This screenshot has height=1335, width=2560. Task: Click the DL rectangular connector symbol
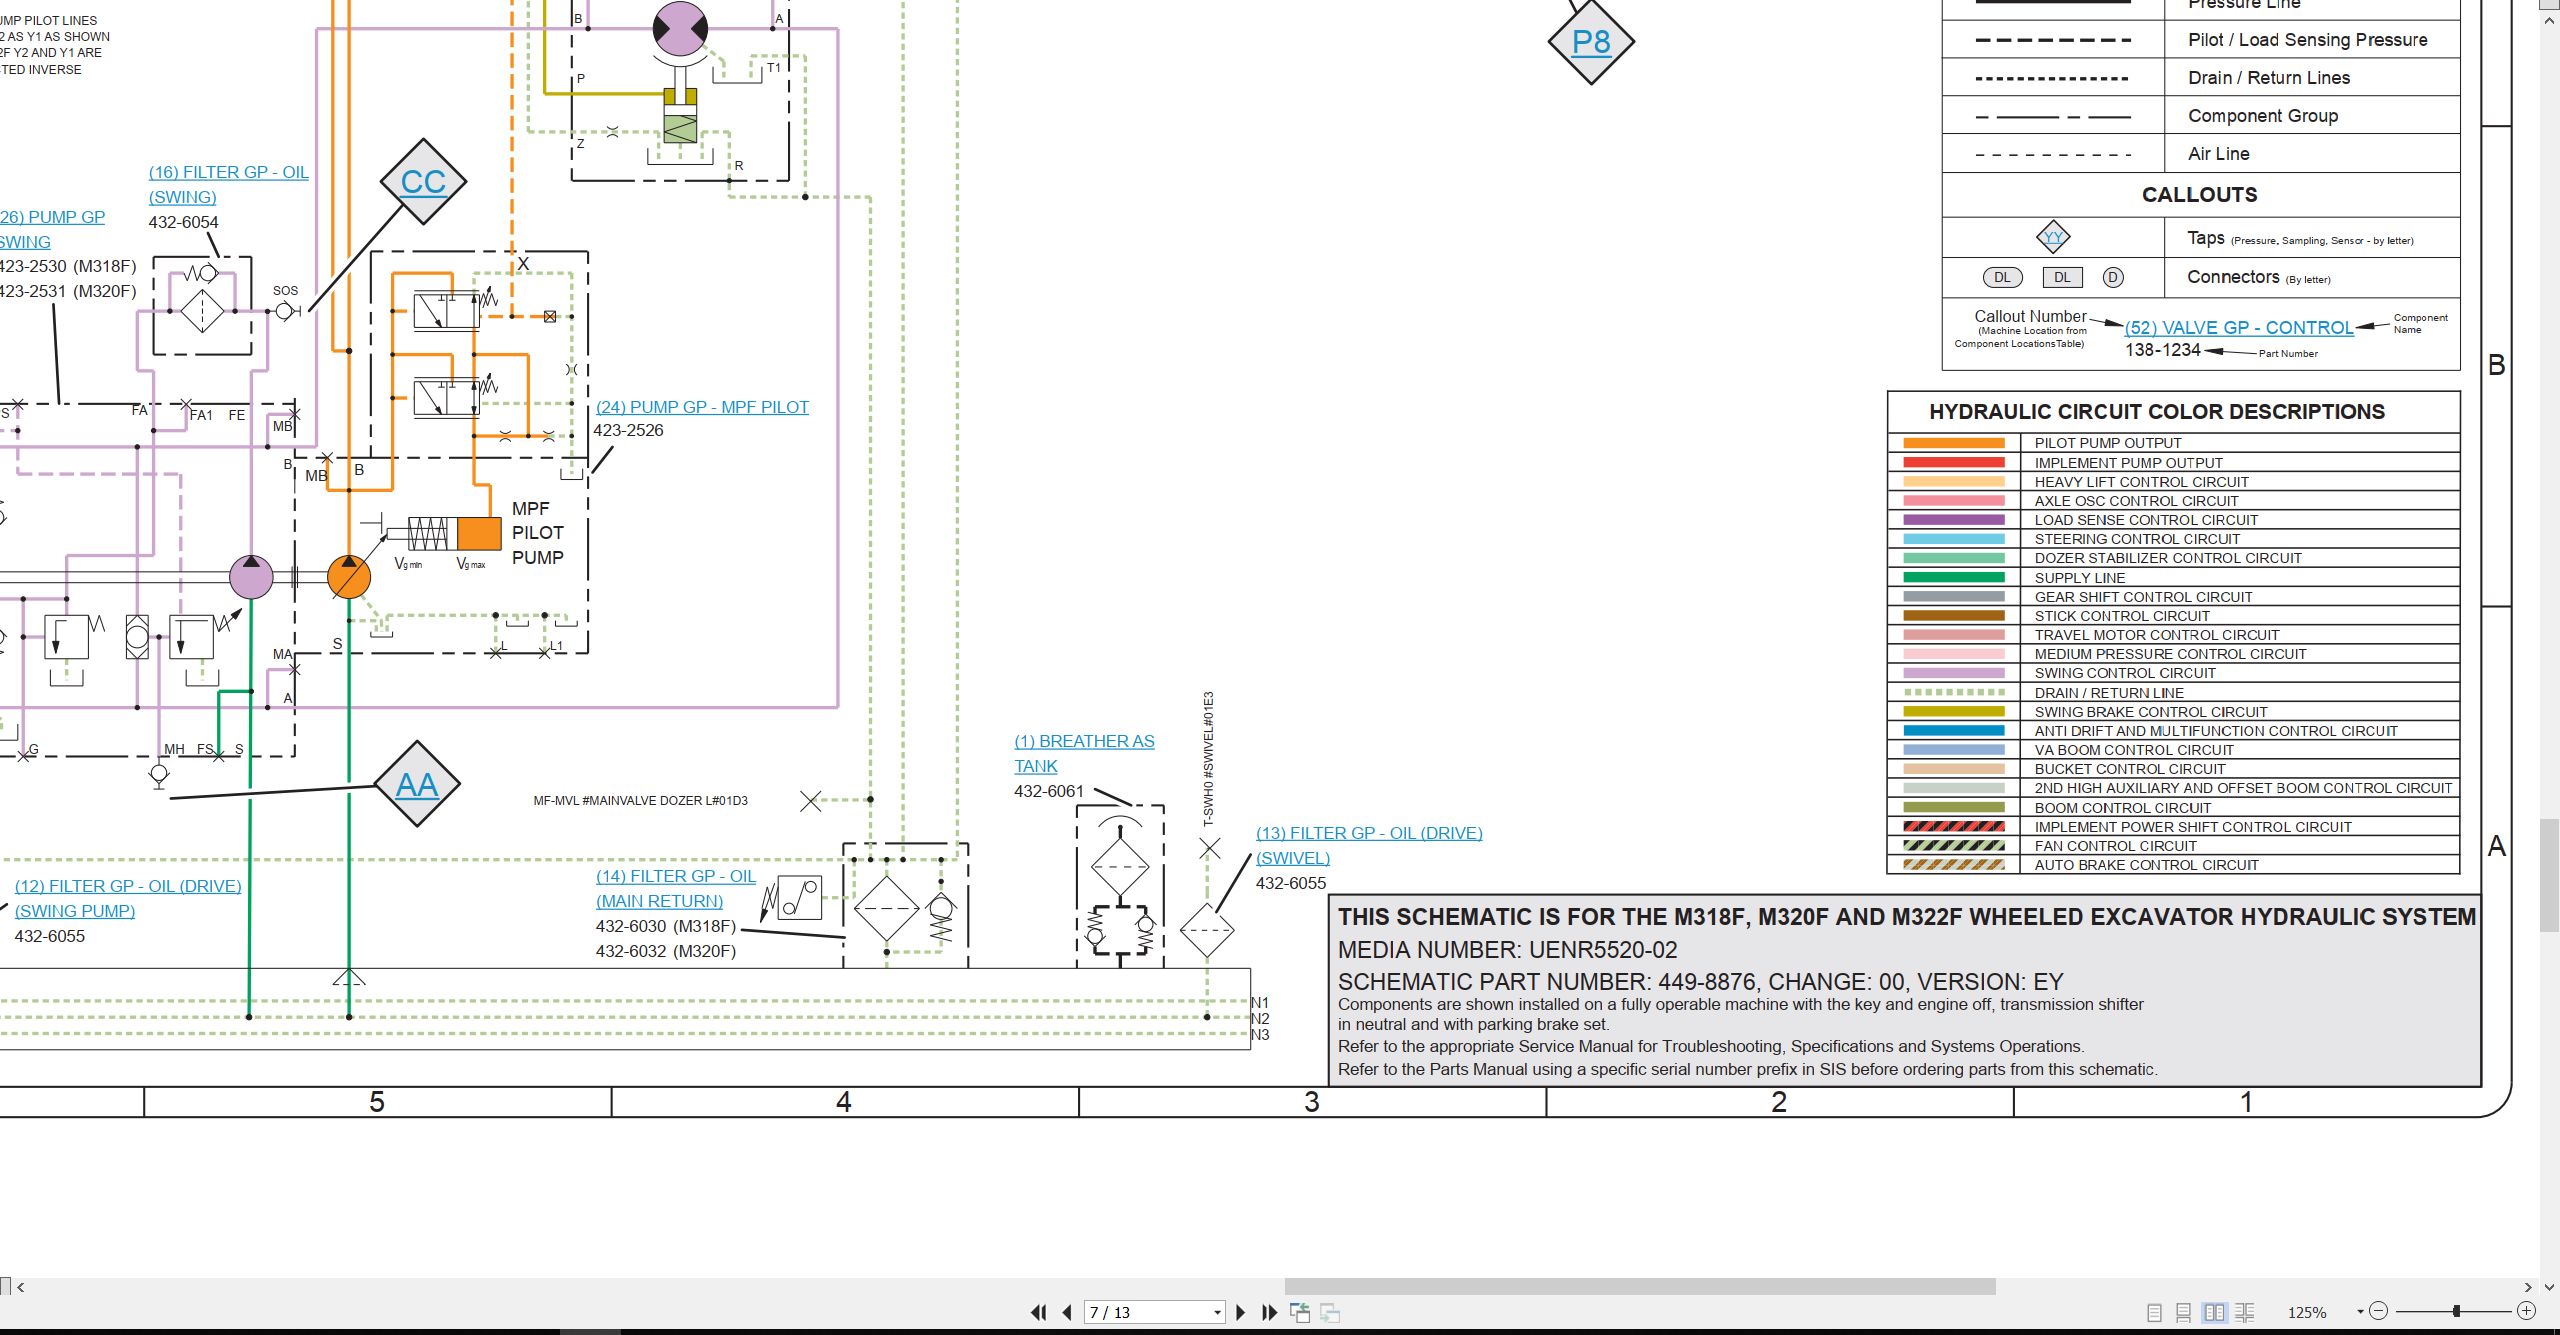(x=2062, y=278)
